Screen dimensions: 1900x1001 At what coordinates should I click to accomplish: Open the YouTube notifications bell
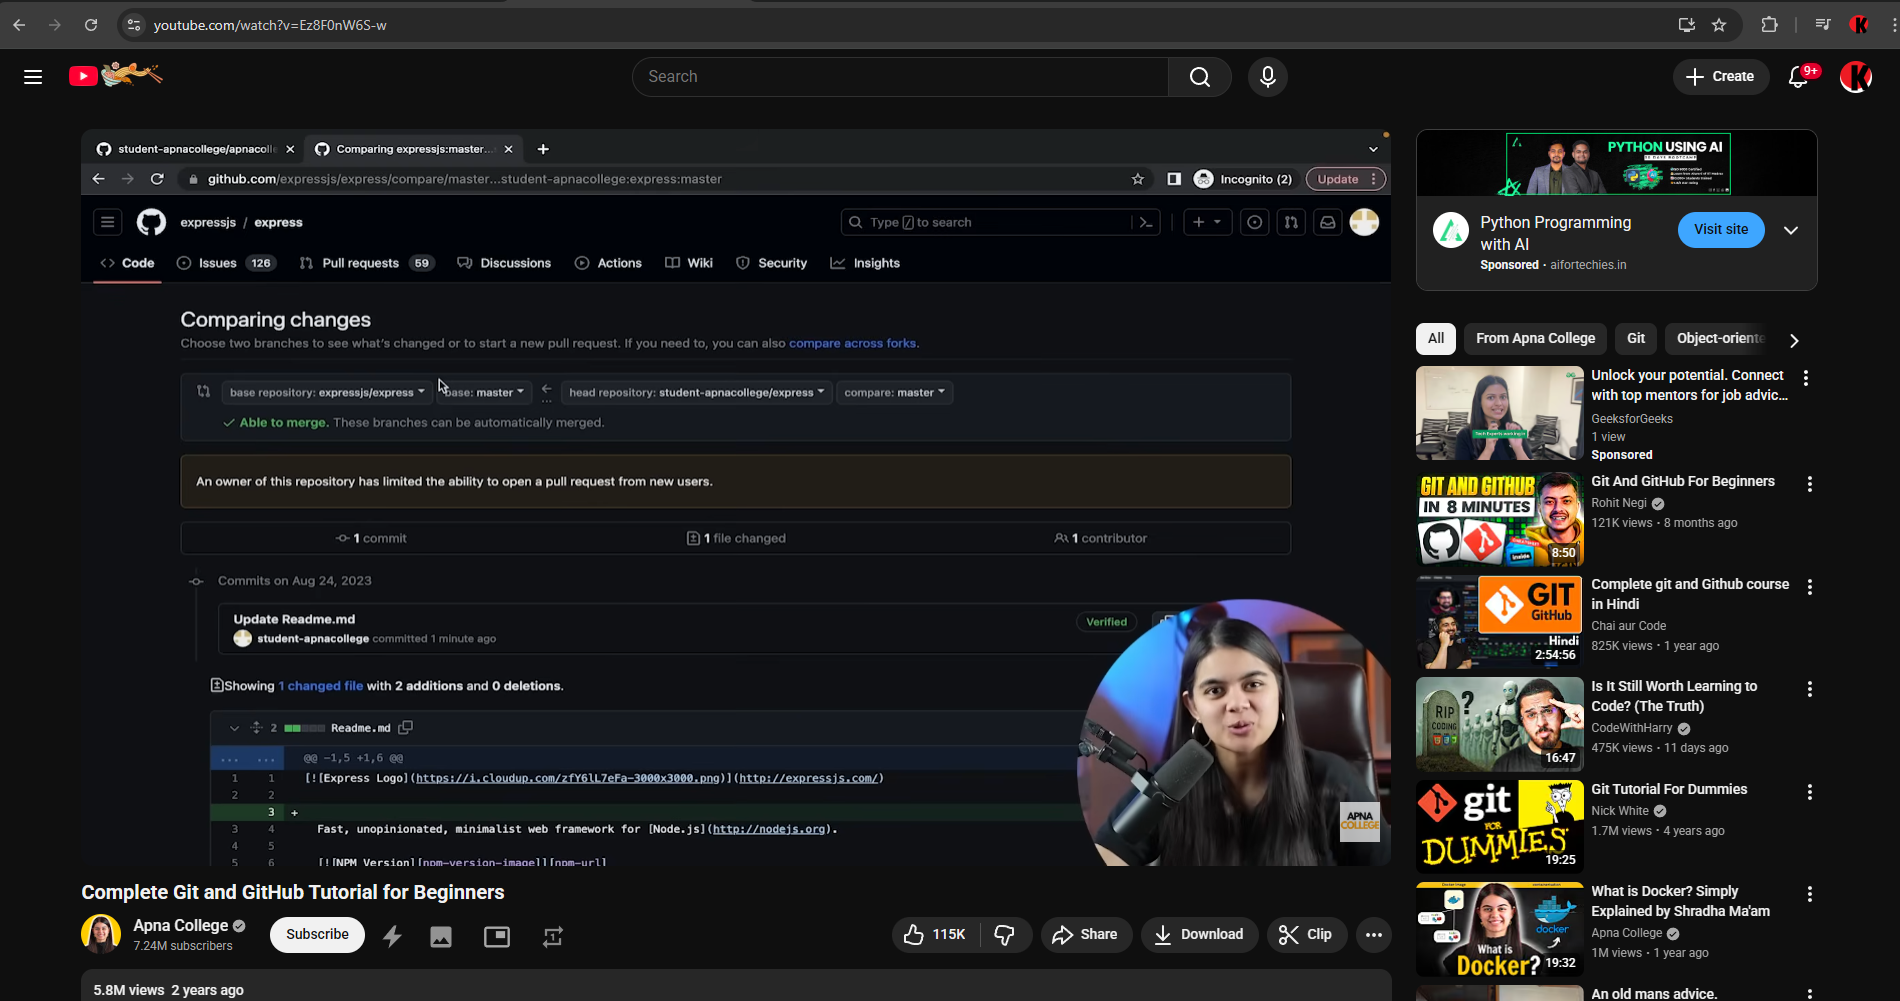click(1798, 76)
